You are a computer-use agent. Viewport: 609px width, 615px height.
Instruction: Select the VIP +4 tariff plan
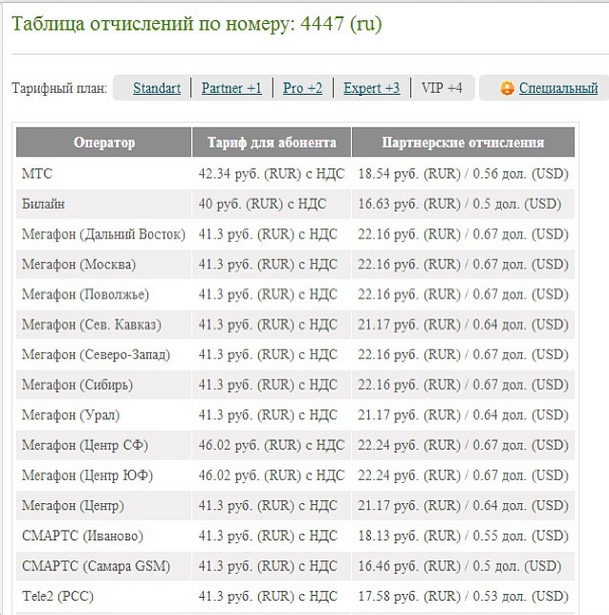[442, 88]
